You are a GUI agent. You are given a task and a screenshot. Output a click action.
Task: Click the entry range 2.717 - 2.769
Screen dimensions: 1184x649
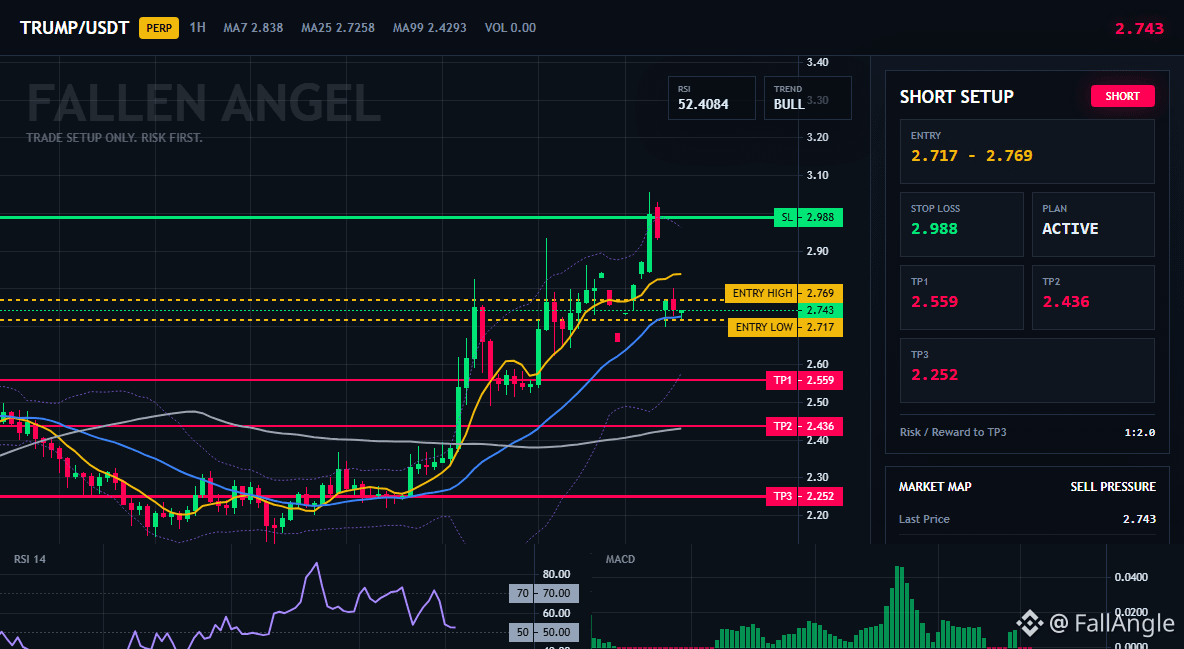[x=972, y=156]
